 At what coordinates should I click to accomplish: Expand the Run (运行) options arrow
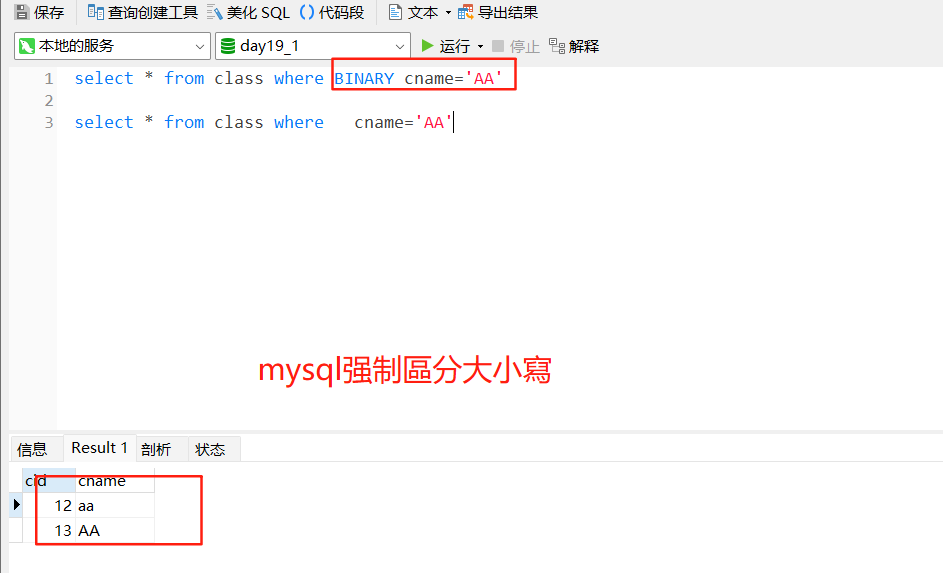481,46
